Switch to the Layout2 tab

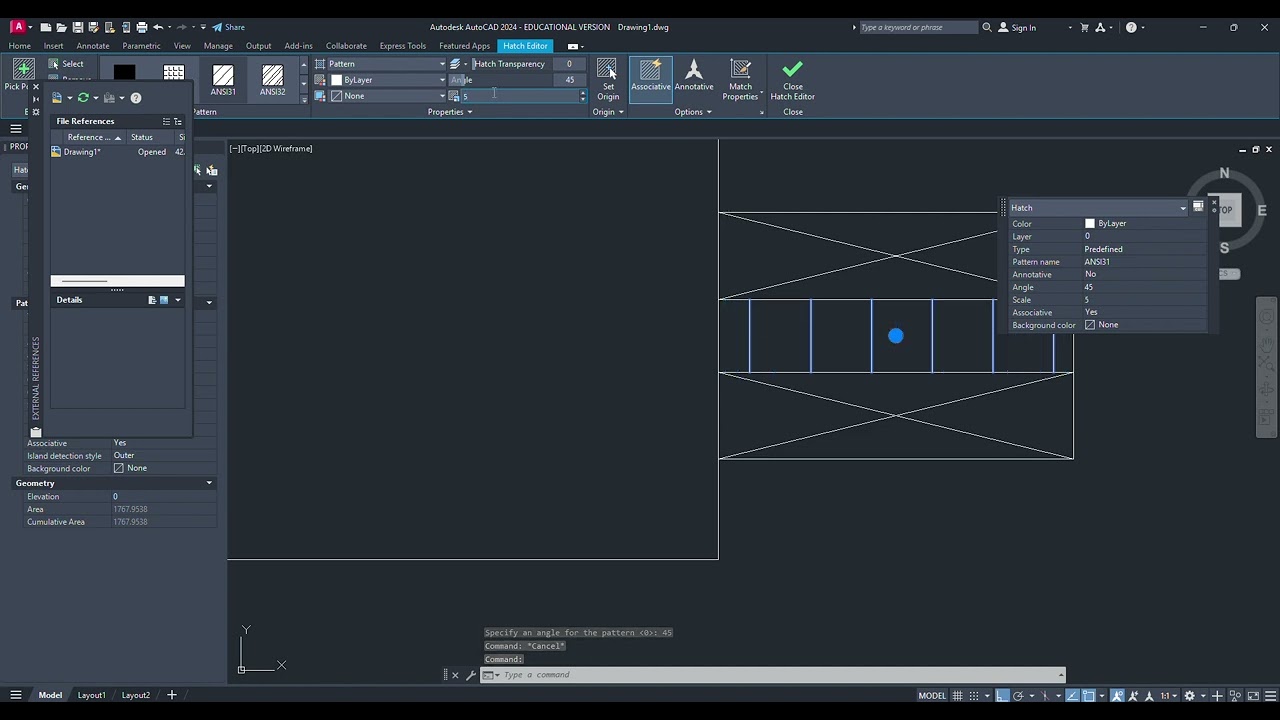135,695
